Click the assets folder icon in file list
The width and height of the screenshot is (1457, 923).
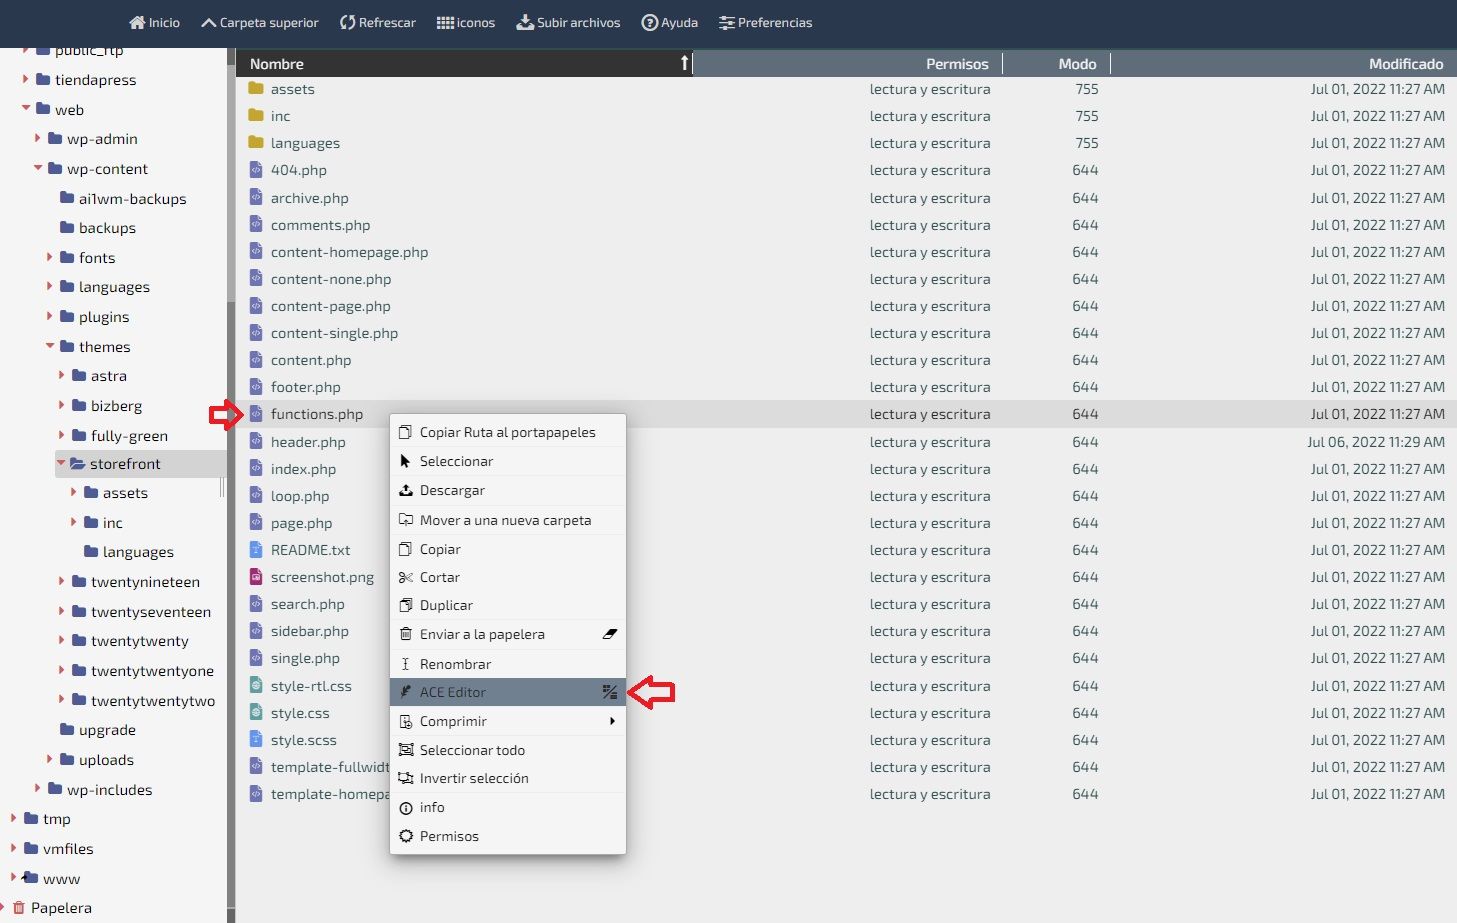[256, 88]
